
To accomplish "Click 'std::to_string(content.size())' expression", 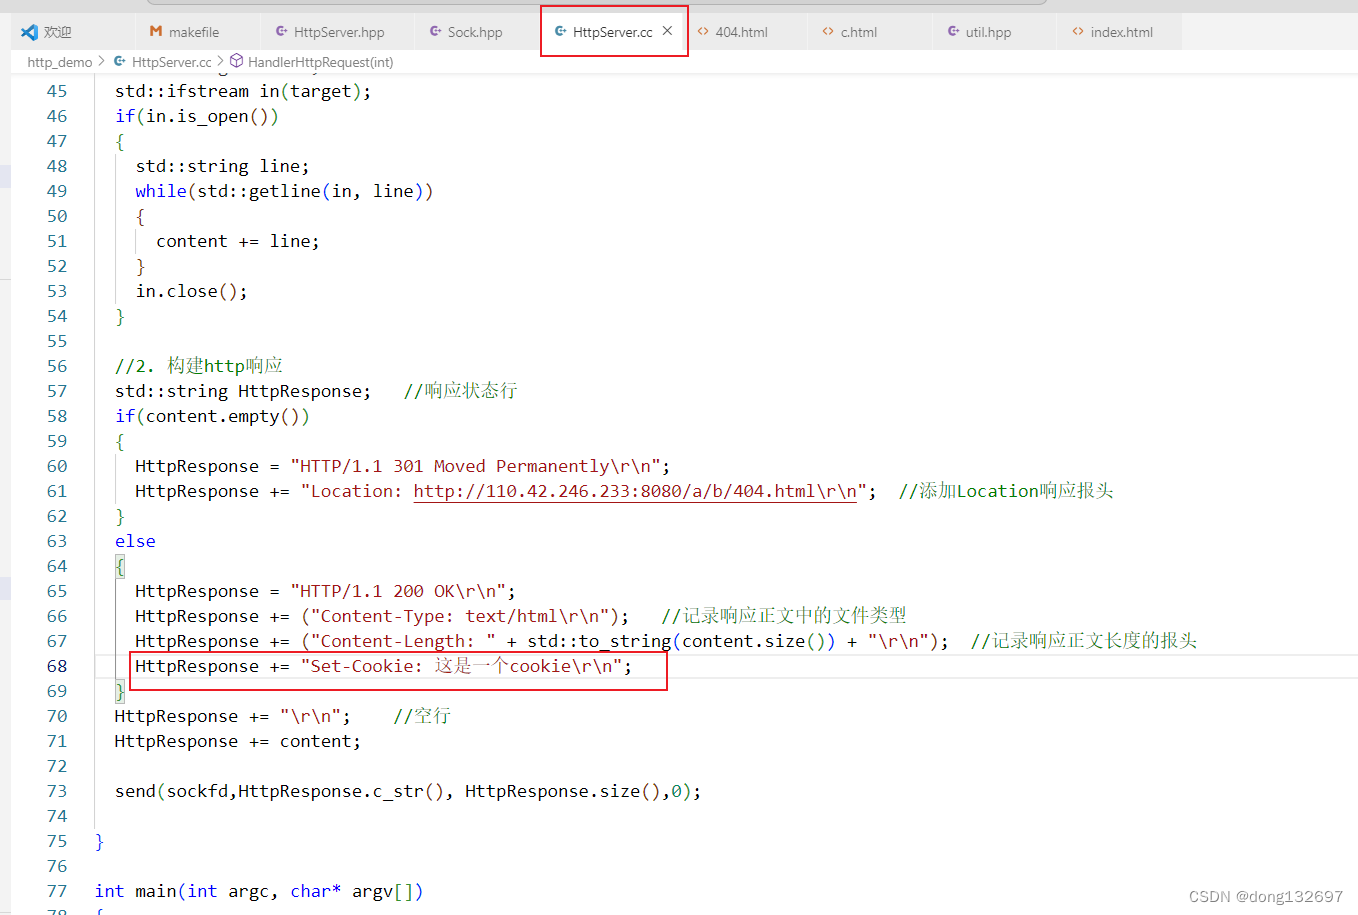I will pyautogui.click(x=682, y=641).
